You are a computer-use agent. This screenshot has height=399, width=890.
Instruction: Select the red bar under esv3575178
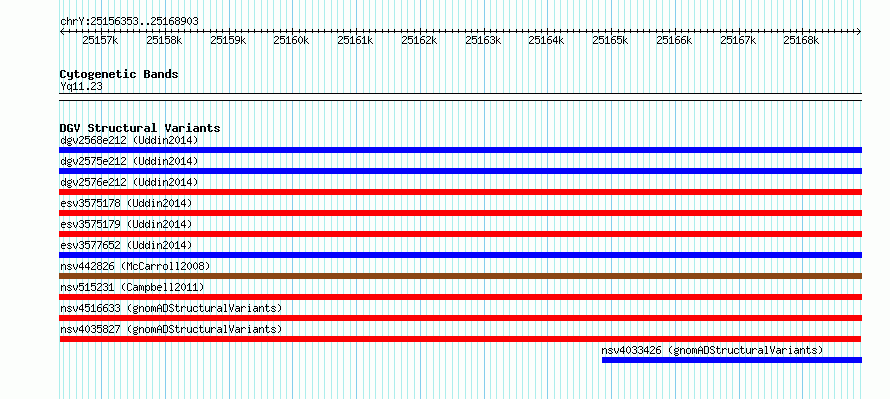tap(461, 213)
